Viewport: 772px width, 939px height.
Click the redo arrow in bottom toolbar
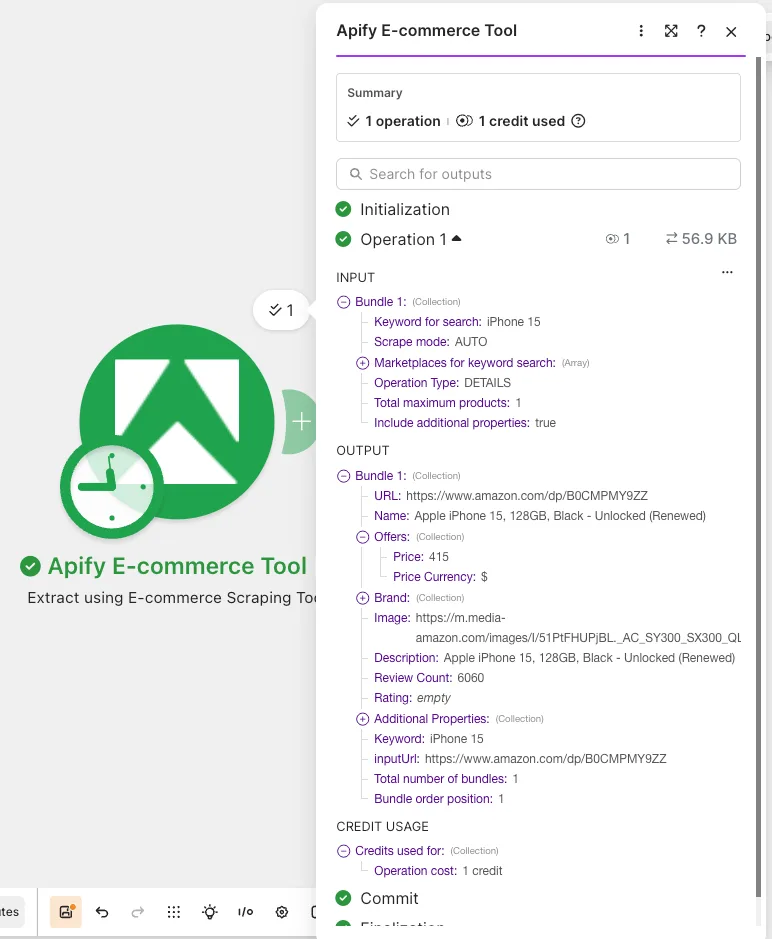pyautogui.click(x=138, y=912)
